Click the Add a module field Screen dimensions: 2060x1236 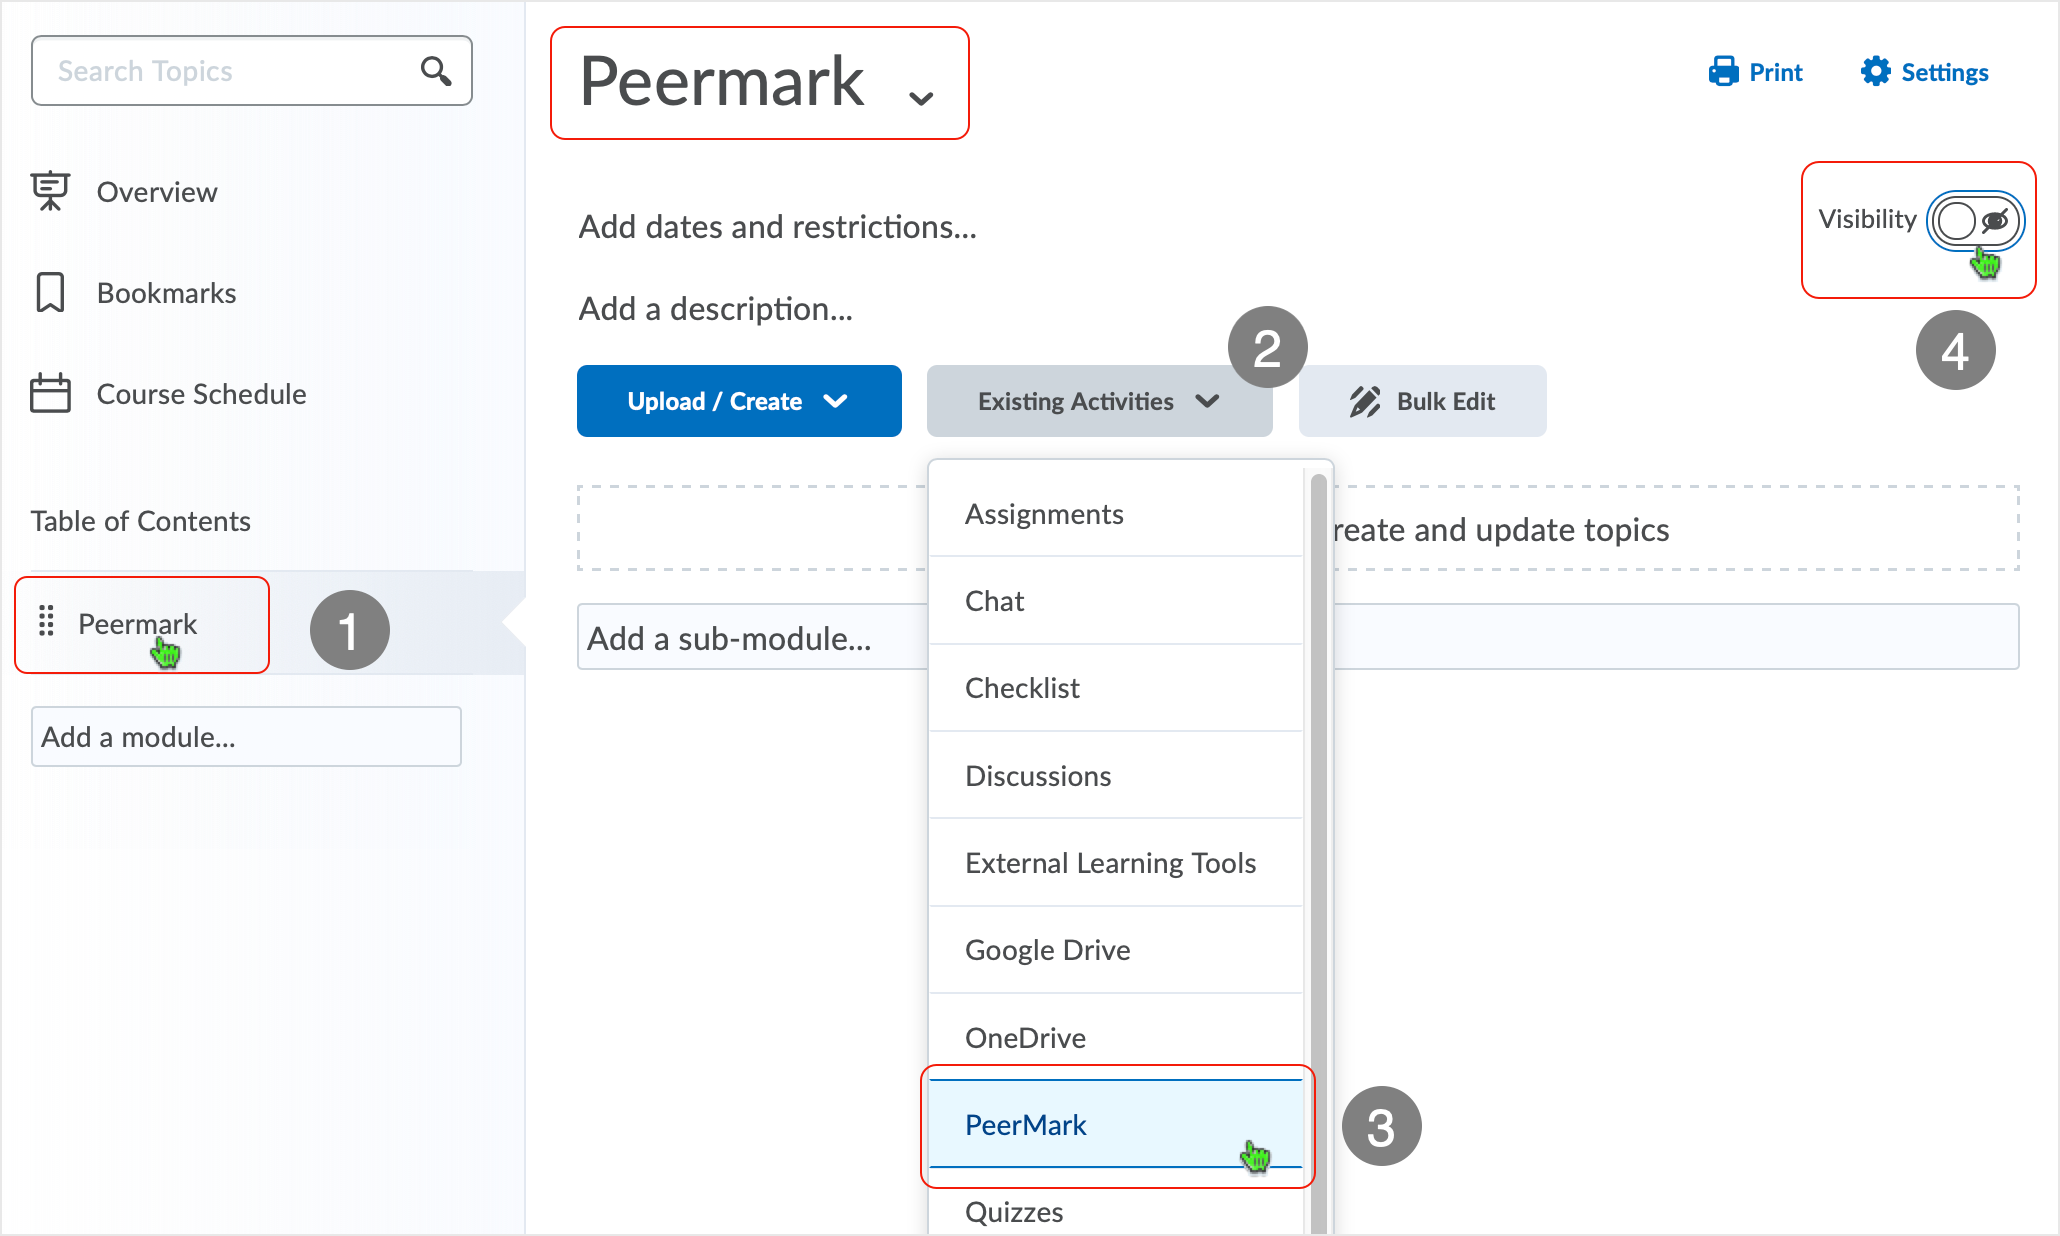[246, 737]
